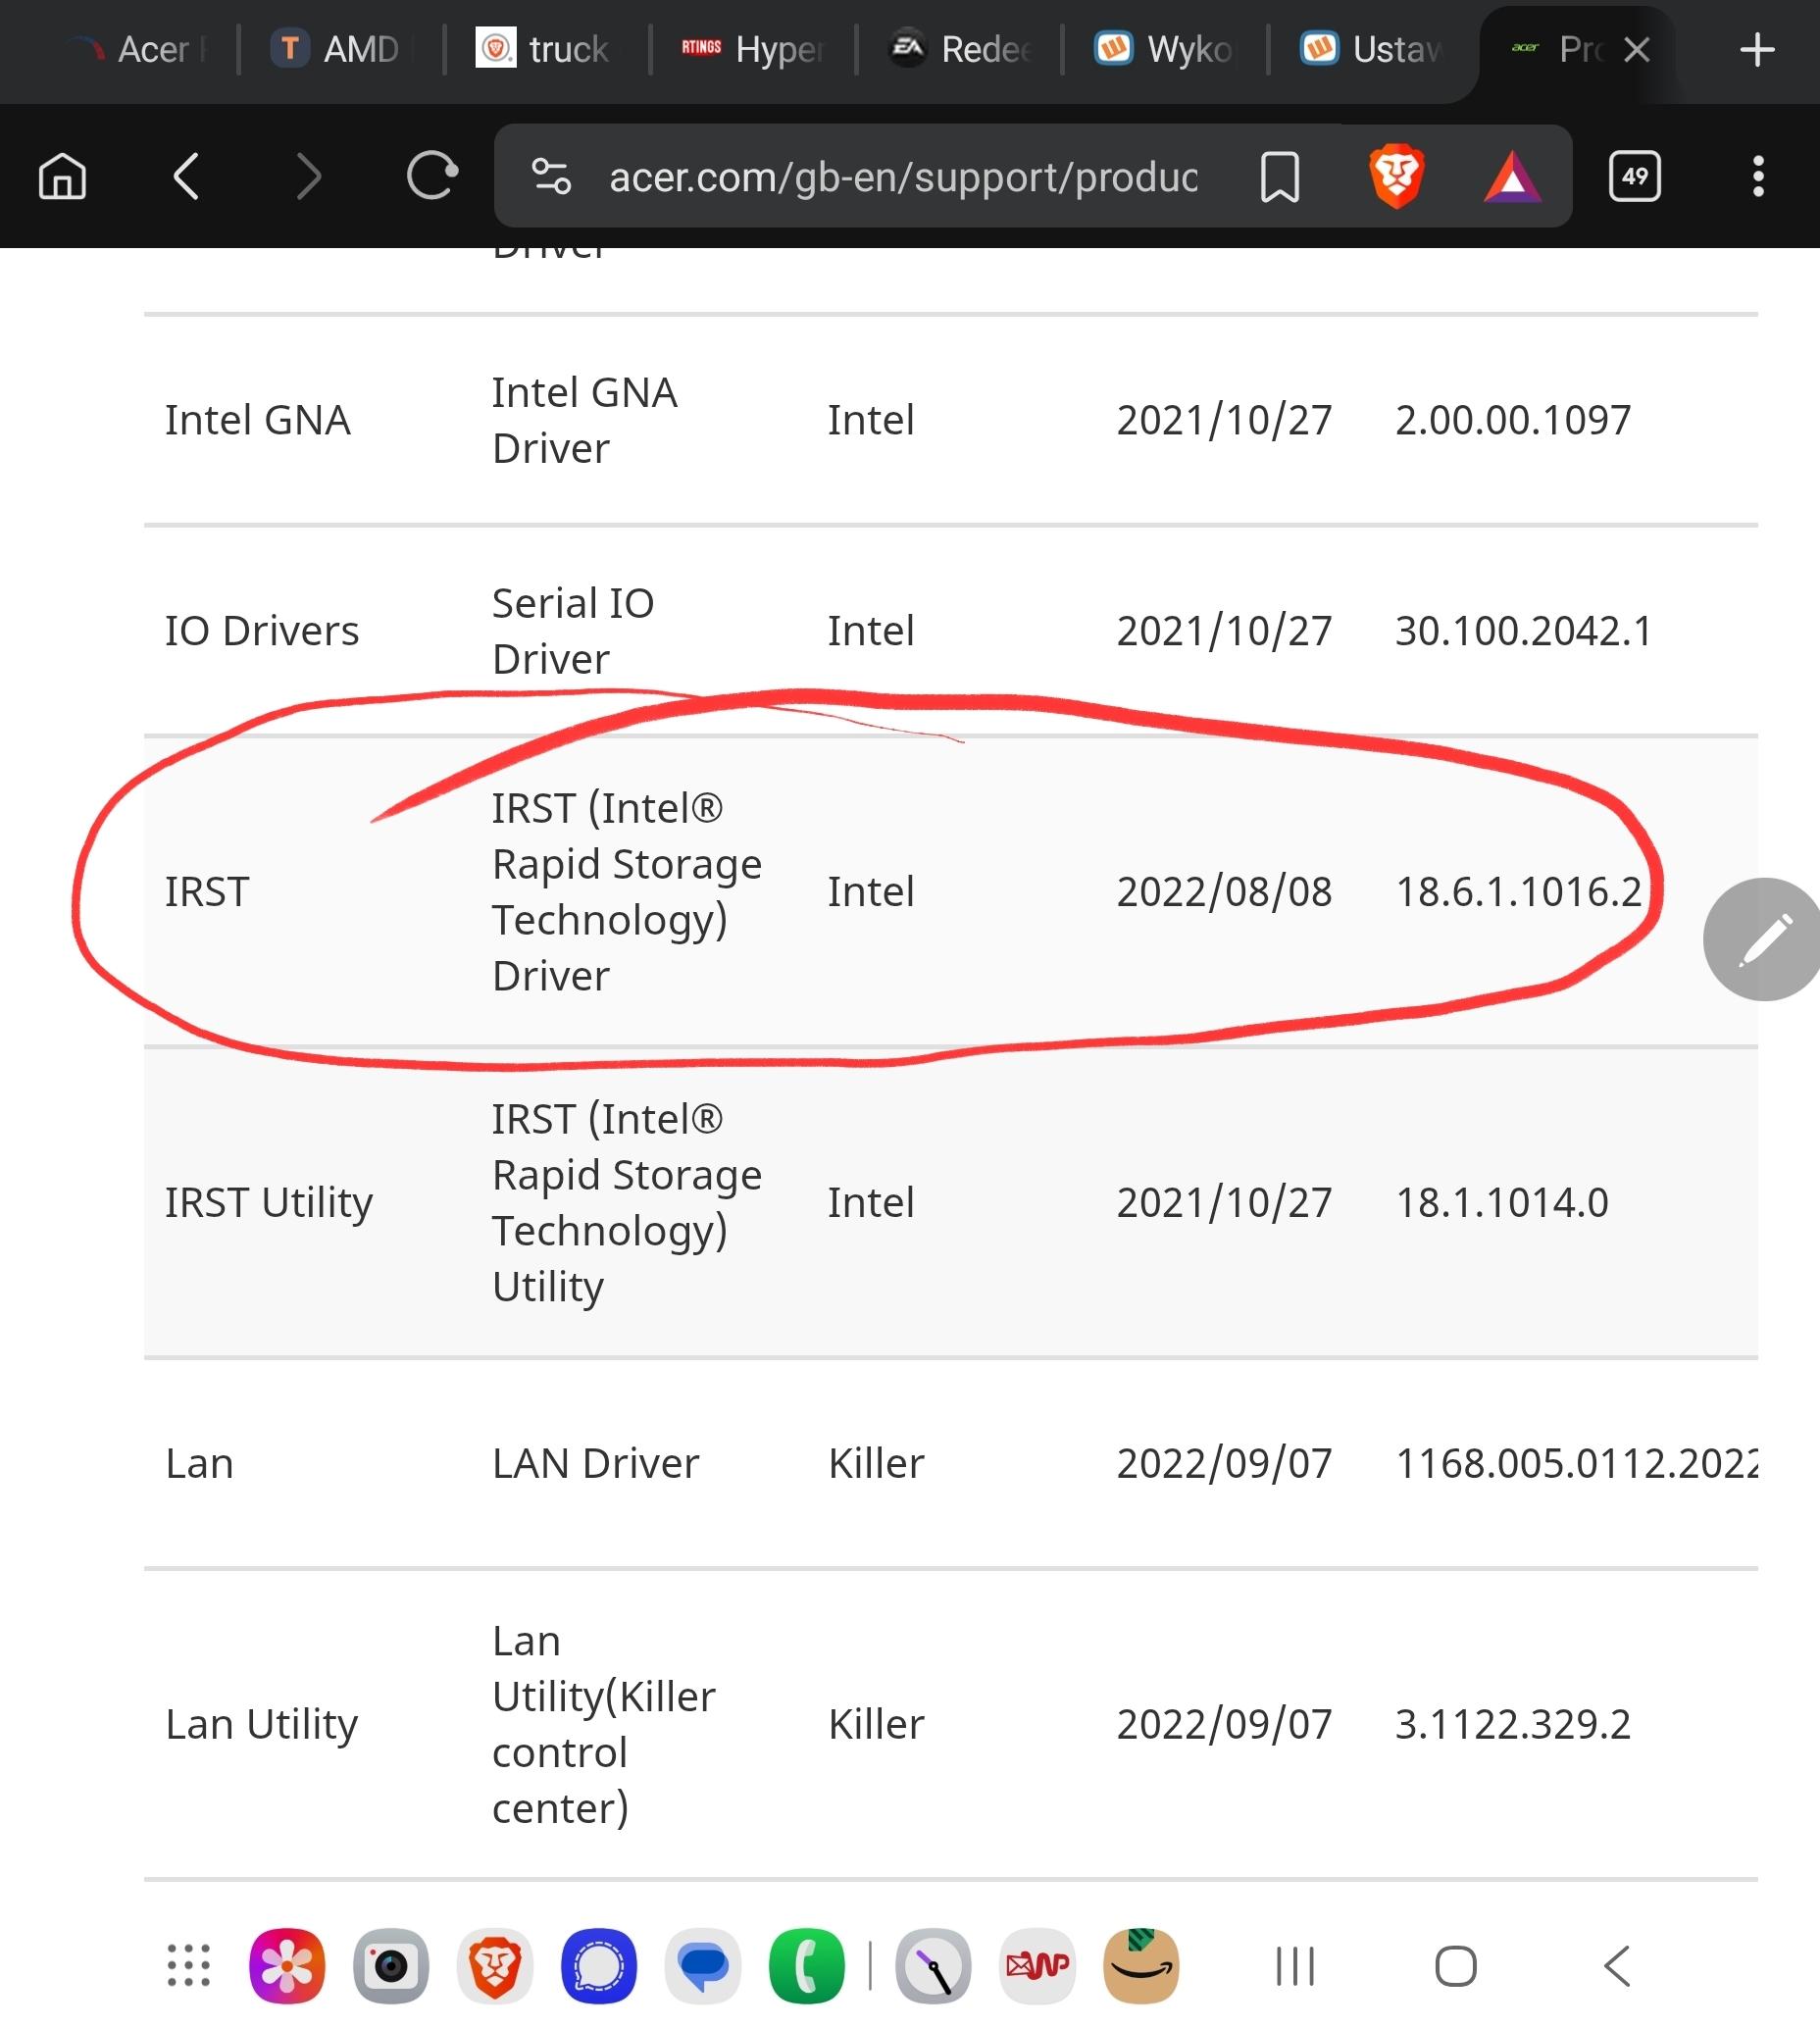Show recent apps with navigation button
Screen dimensions: 1820x2027
[1295, 1966]
